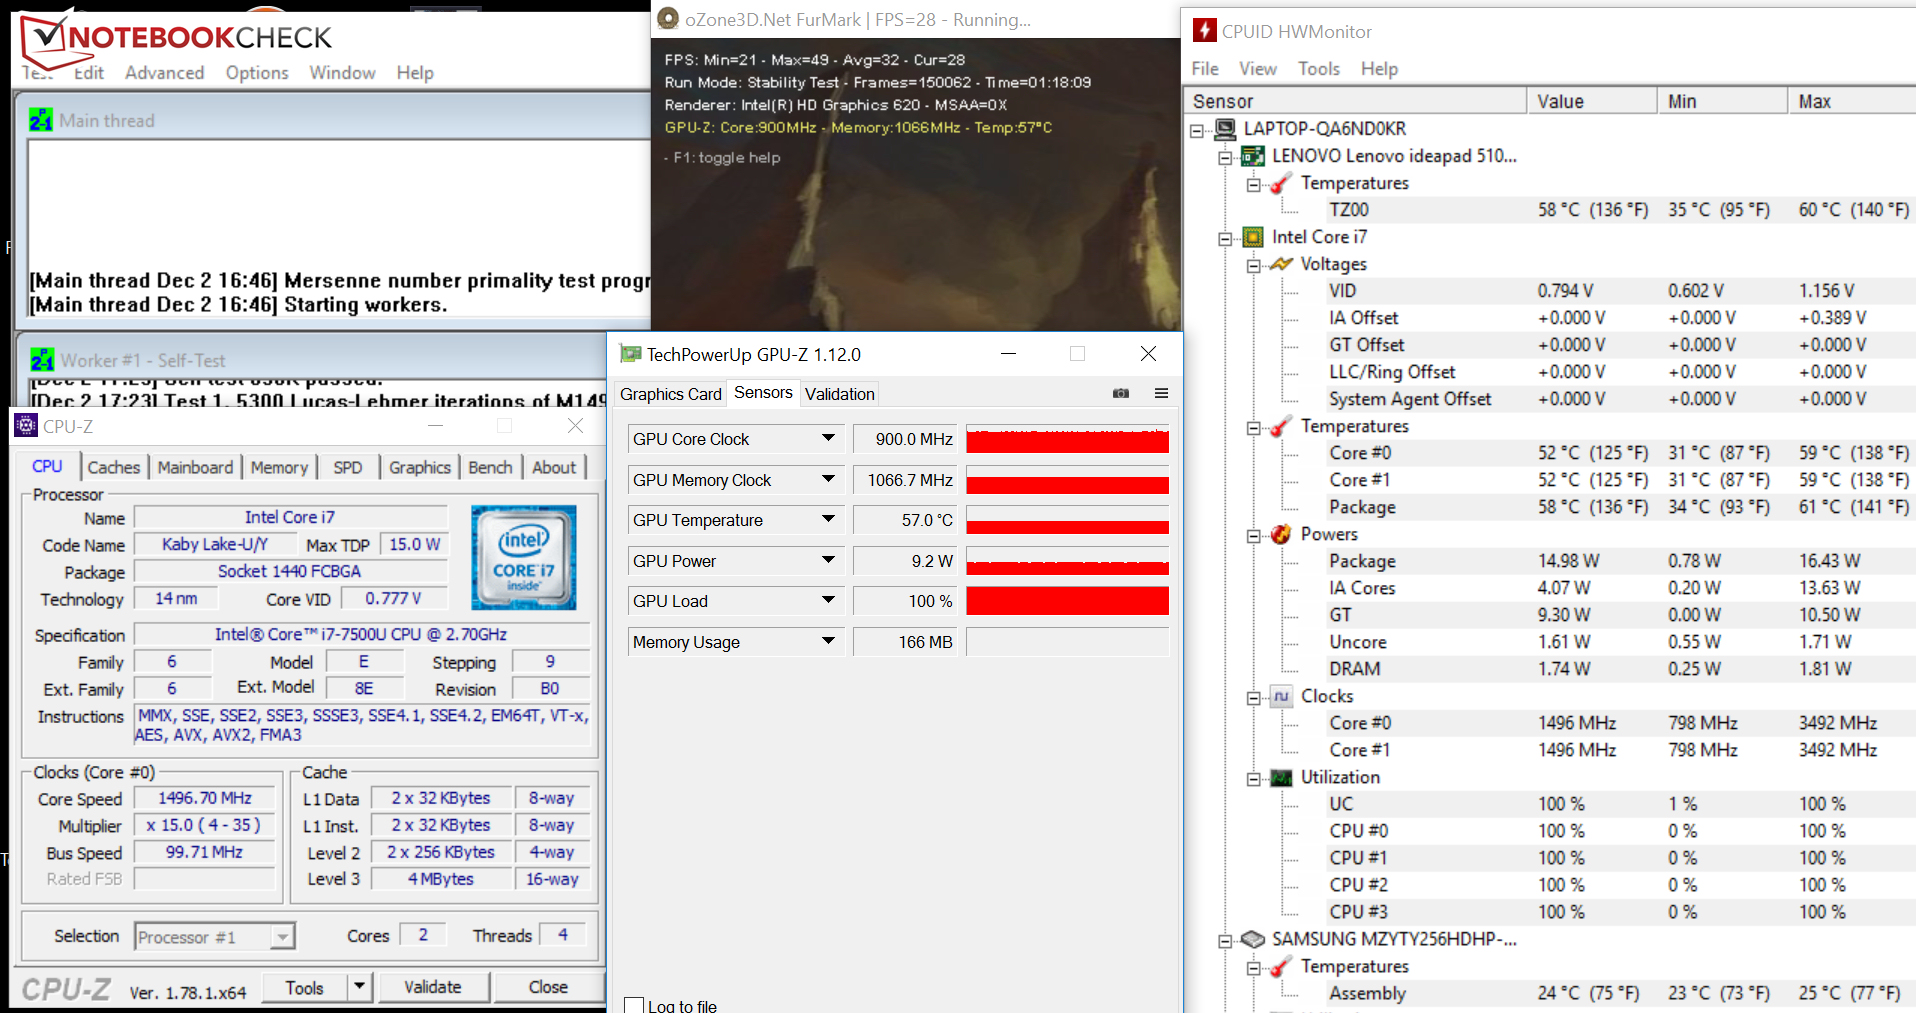The width and height of the screenshot is (1916, 1013).
Task: Click the Intel Core i7 processor chip icon in tree
Action: 1253,237
